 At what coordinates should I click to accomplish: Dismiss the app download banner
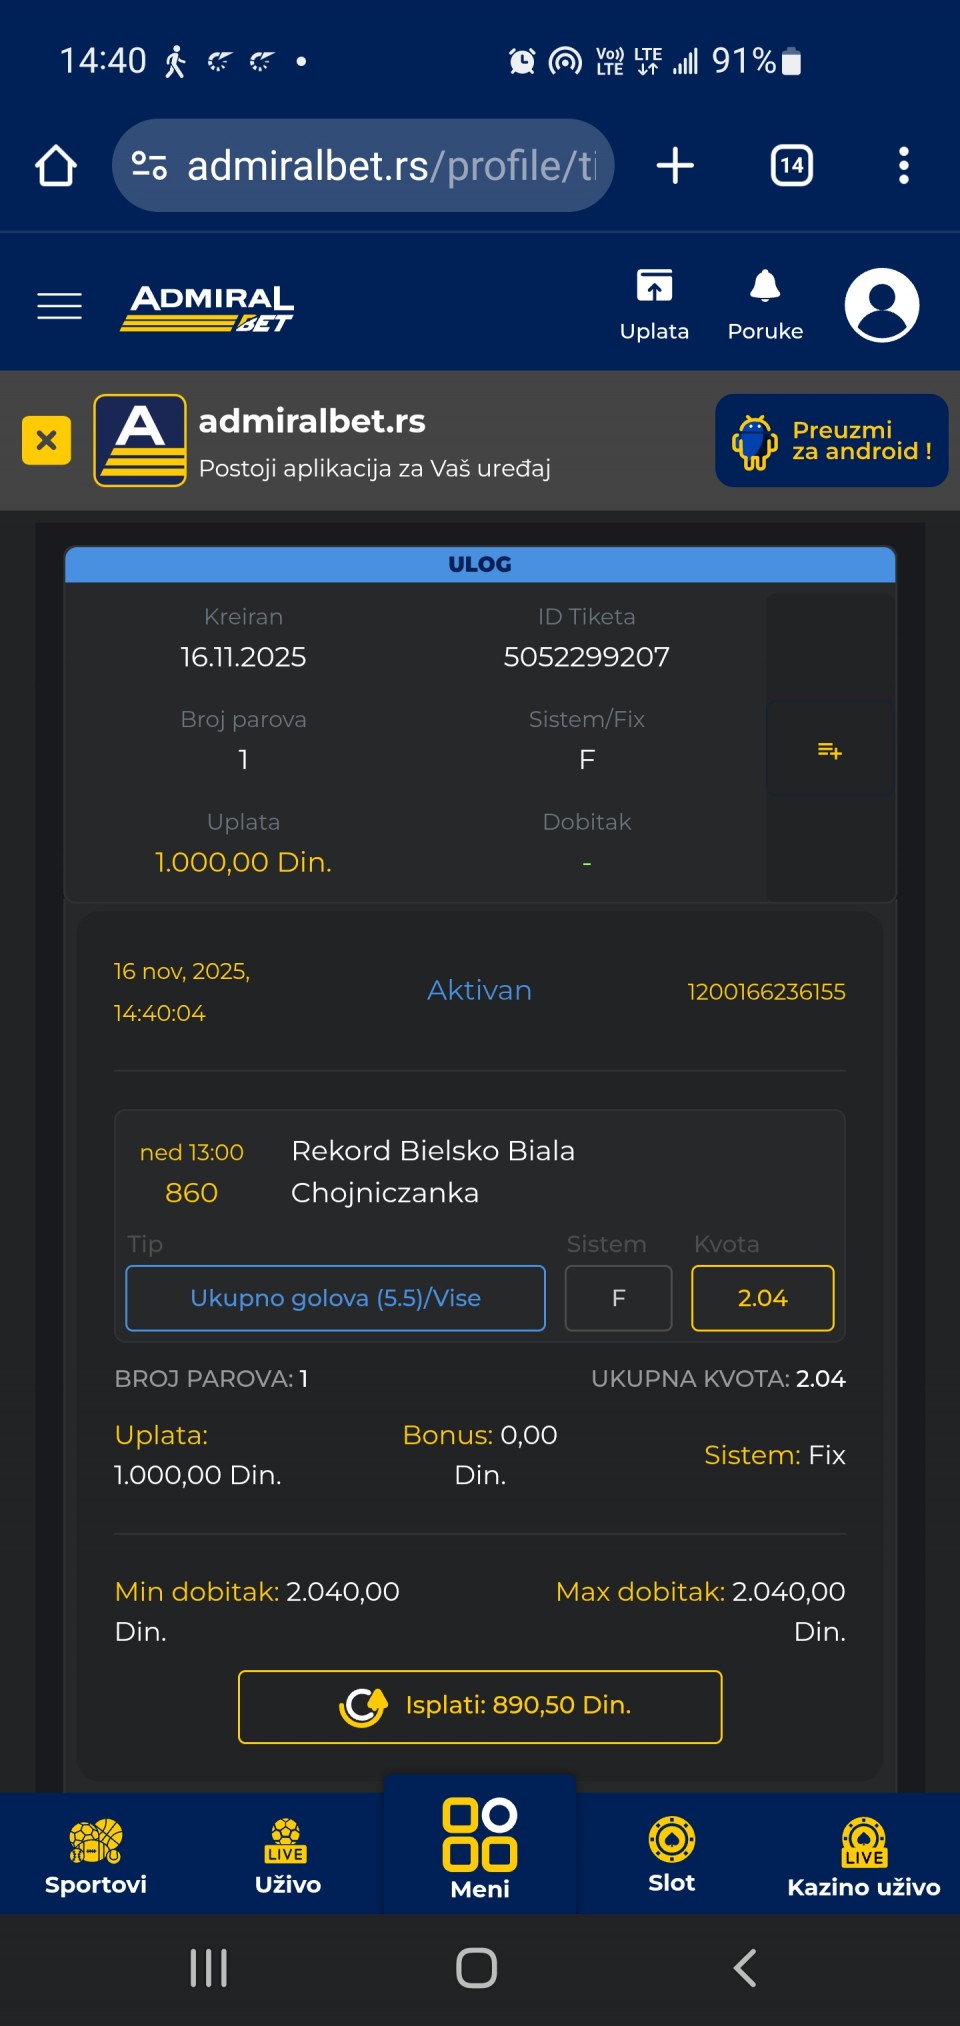(46, 440)
